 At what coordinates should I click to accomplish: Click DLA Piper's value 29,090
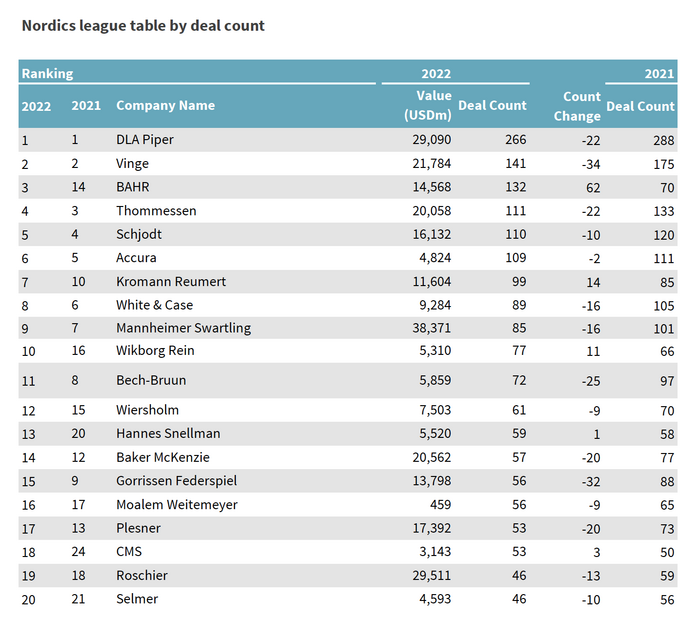432,140
